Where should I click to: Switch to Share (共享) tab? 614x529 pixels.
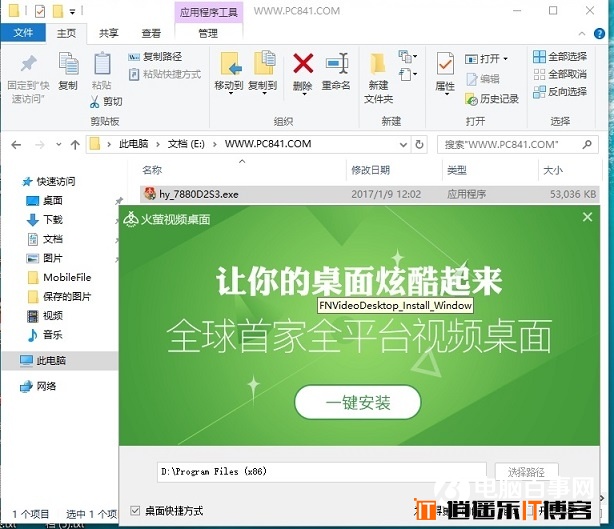pyautogui.click(x=108, y=33)
